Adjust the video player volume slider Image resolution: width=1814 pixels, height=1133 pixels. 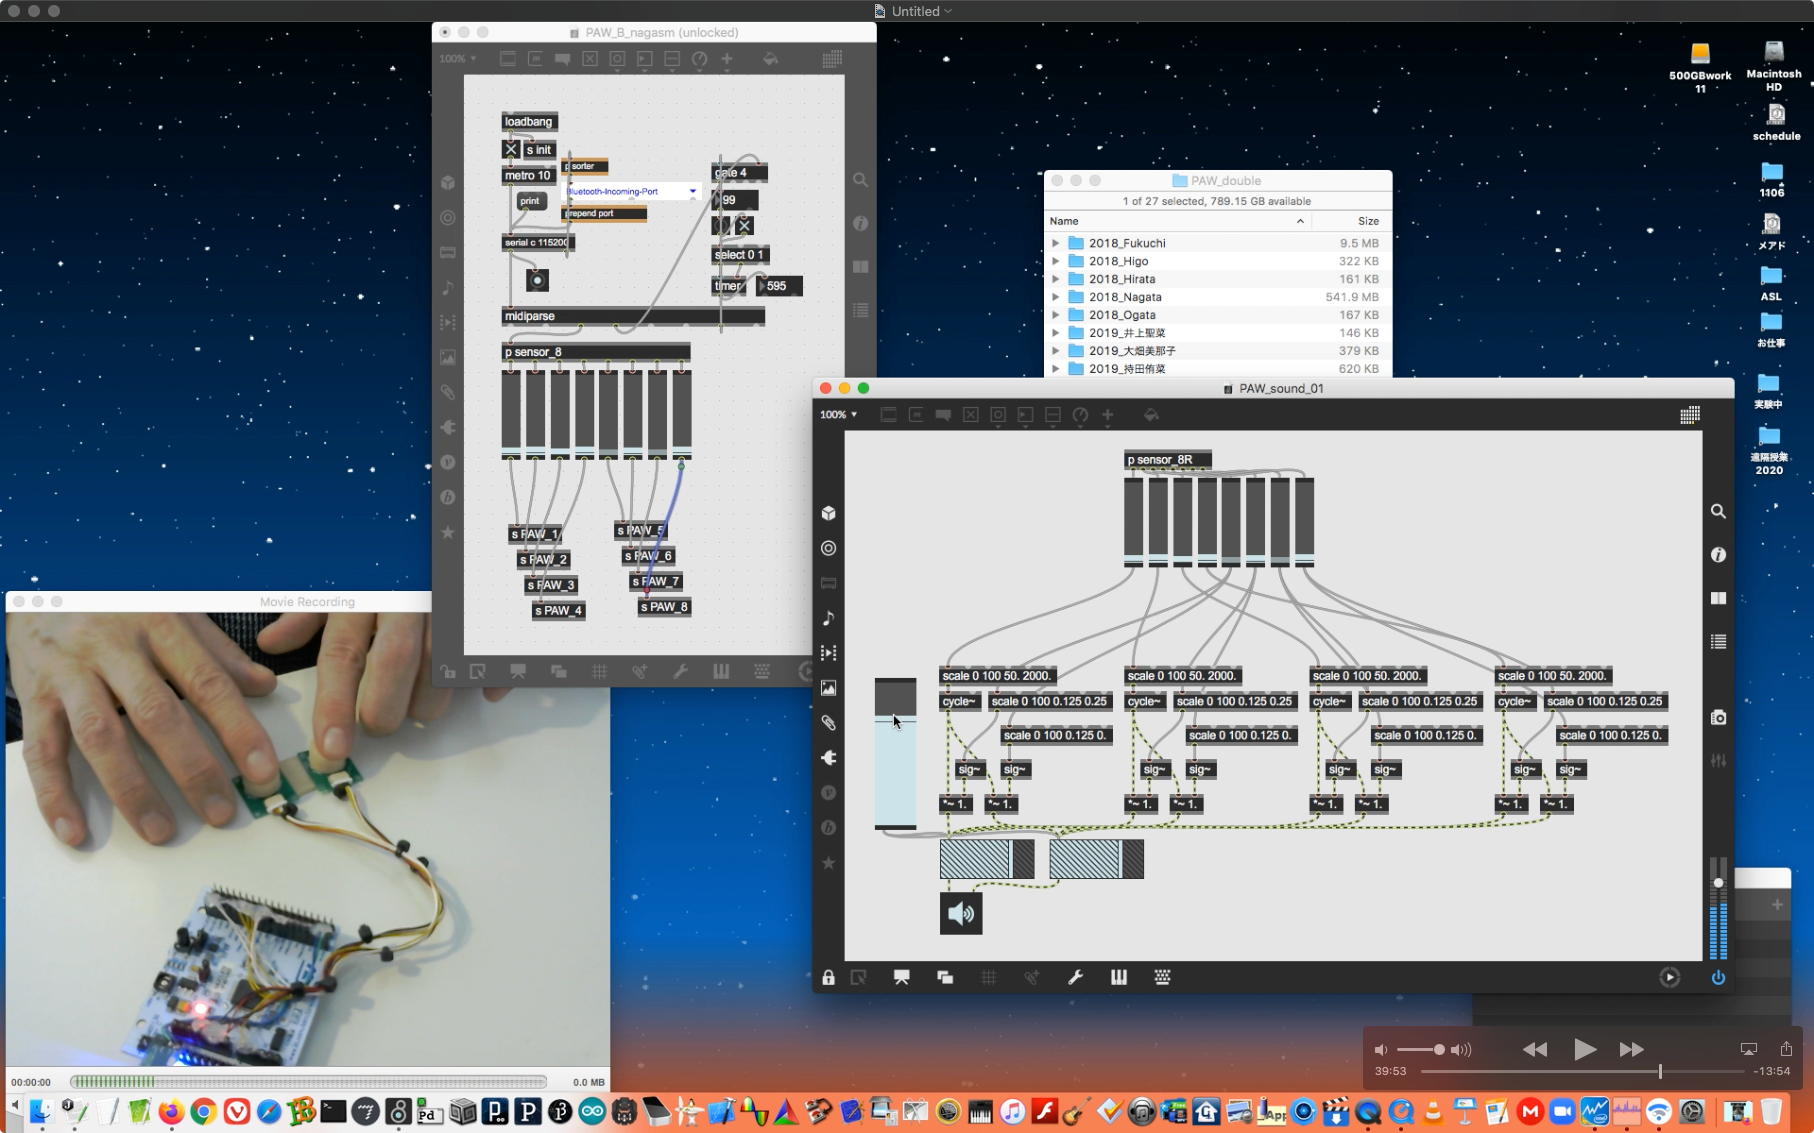(1438, 1049)
